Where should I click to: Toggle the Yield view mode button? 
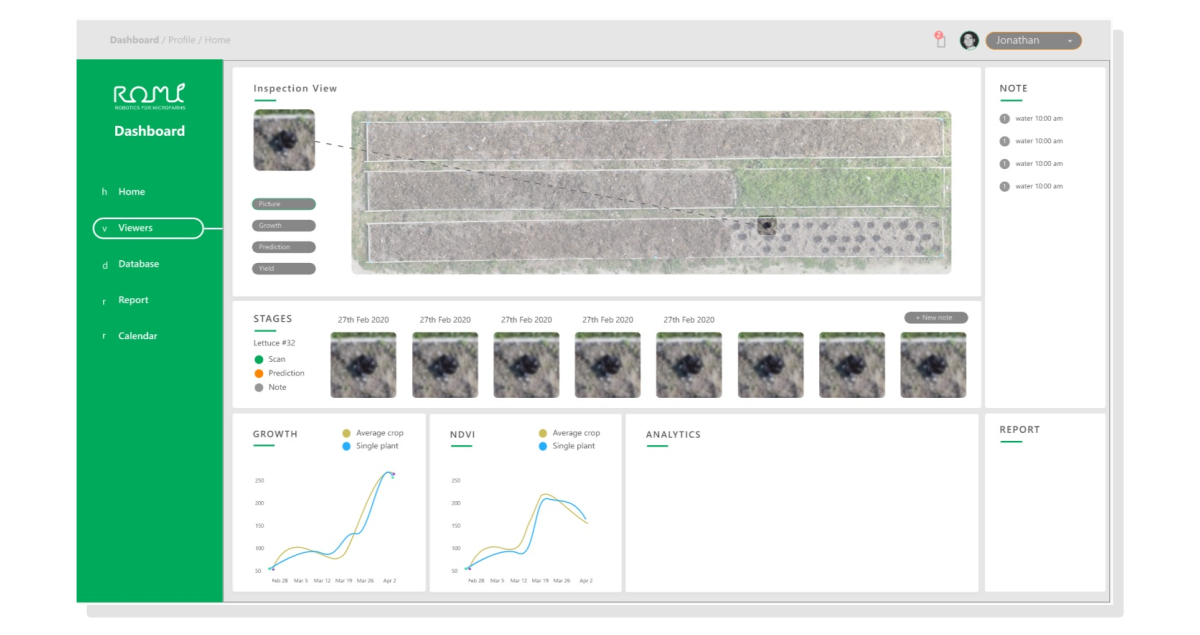click(283, 268)
